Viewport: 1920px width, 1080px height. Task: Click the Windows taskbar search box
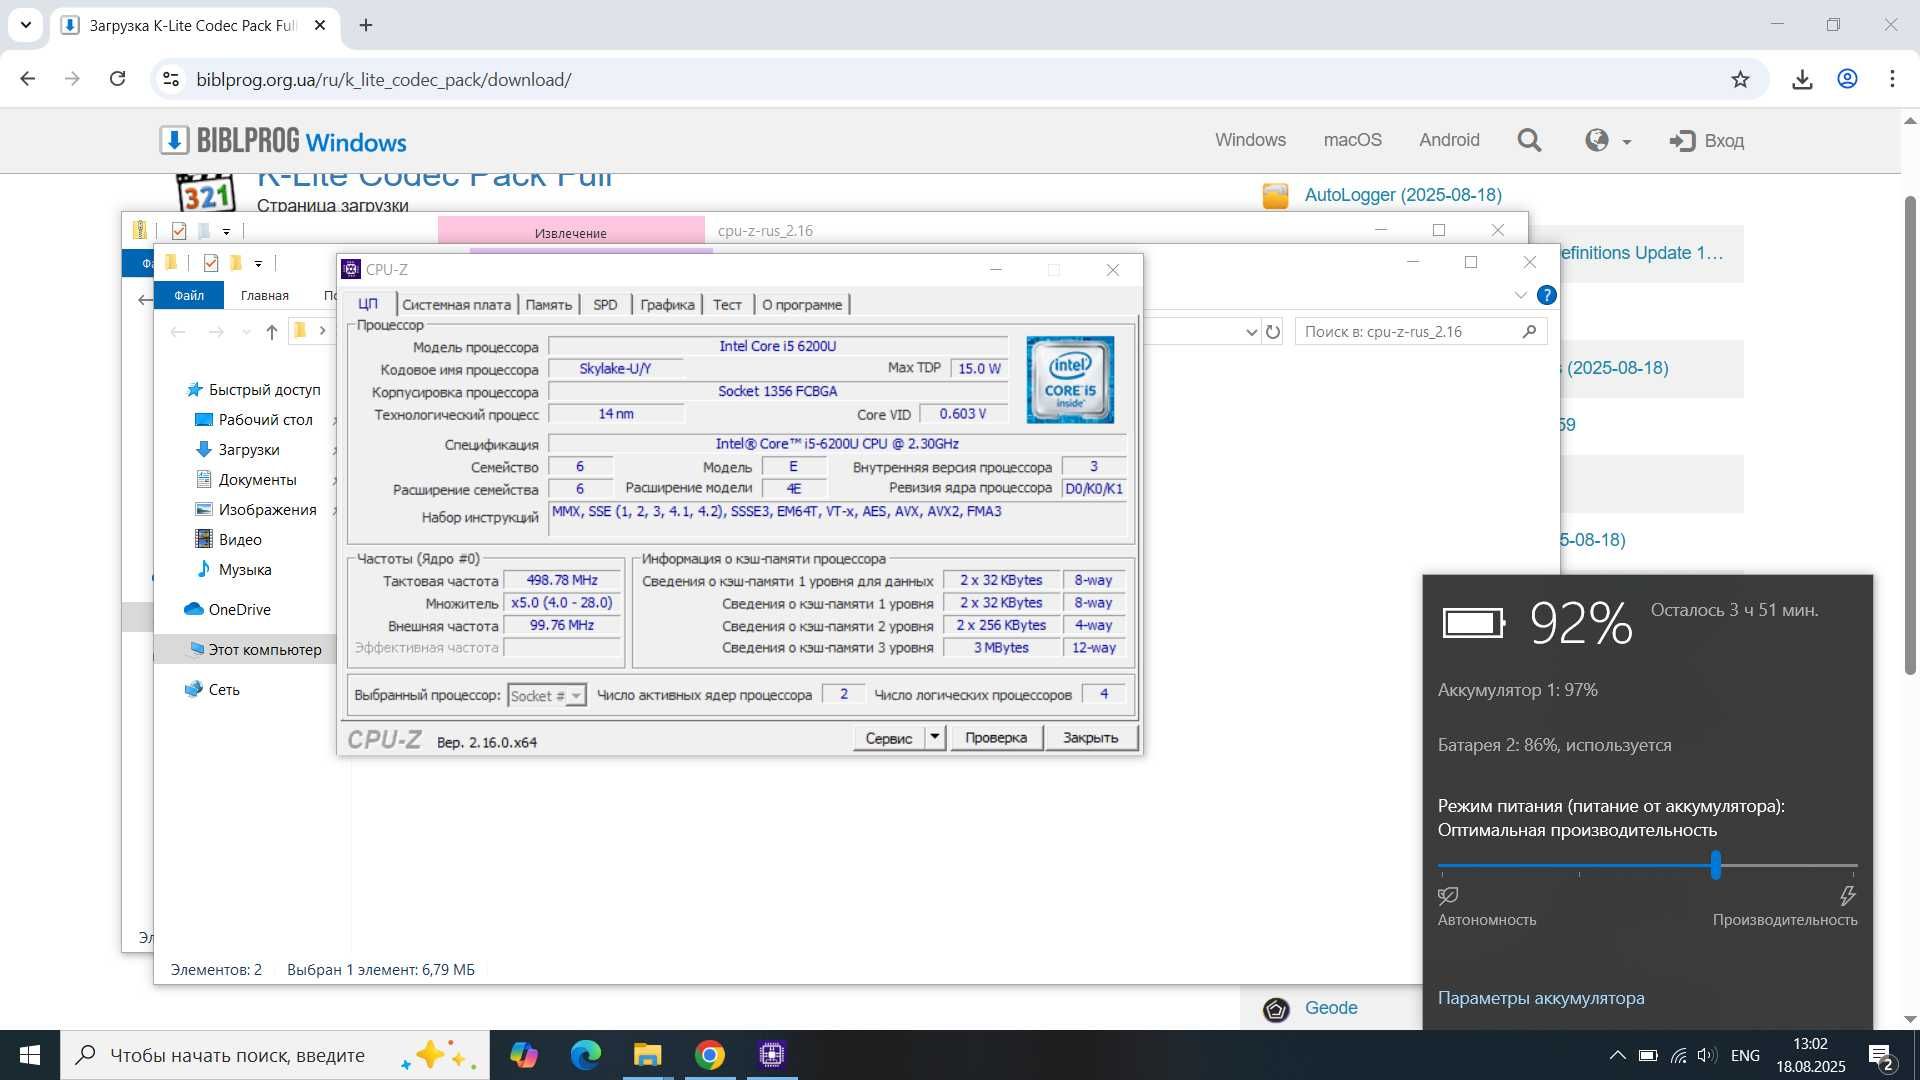pyautogui.click(x=275, y=1055)
